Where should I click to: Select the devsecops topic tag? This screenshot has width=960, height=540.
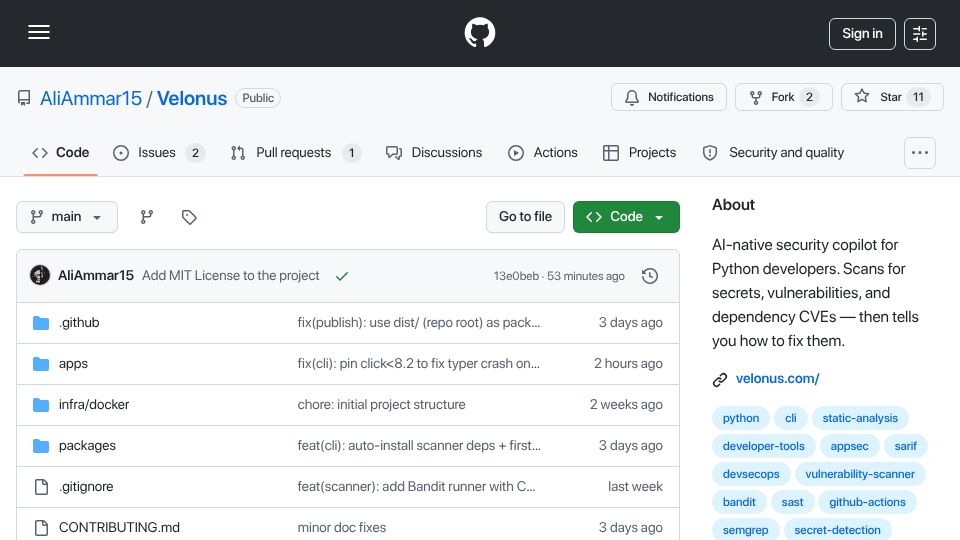click(751, 474)
